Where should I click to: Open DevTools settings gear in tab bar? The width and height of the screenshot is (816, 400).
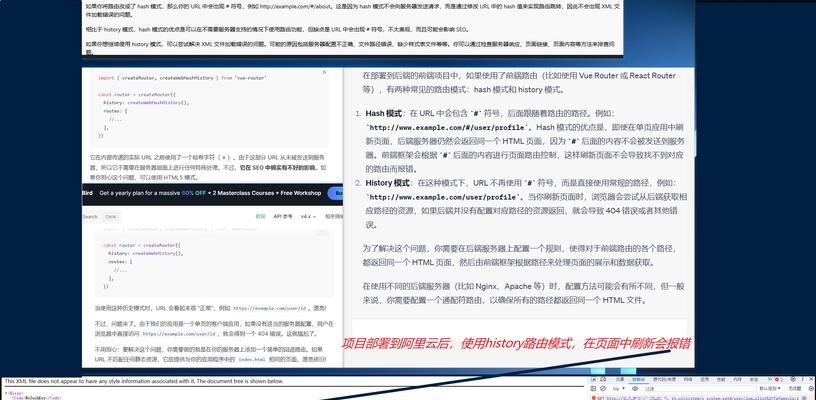(x=793, y=380)
